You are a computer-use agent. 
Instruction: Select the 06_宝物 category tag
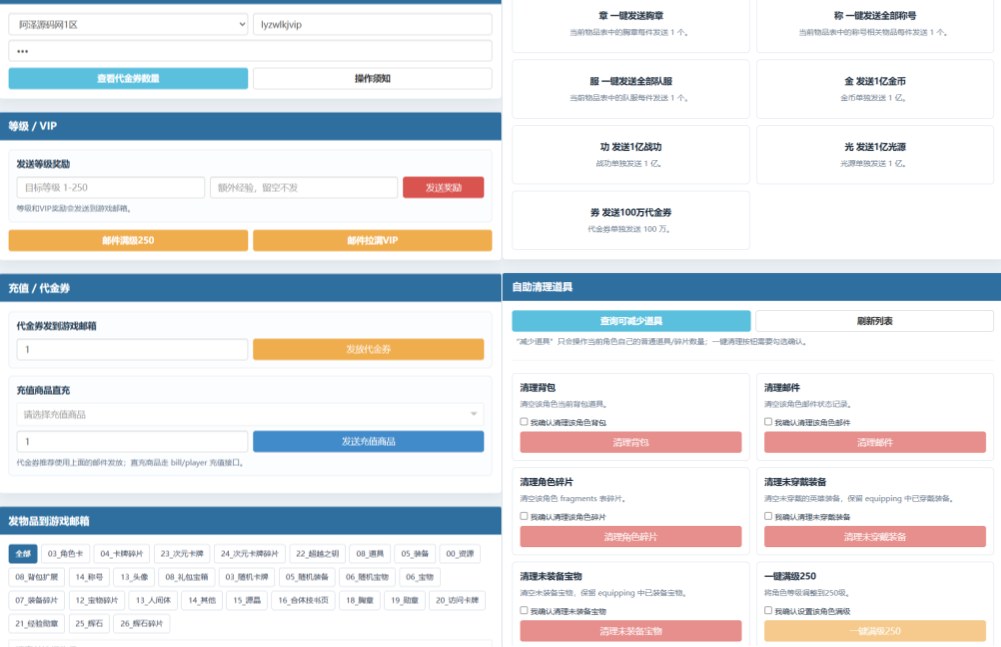click(x=419, y=577)
